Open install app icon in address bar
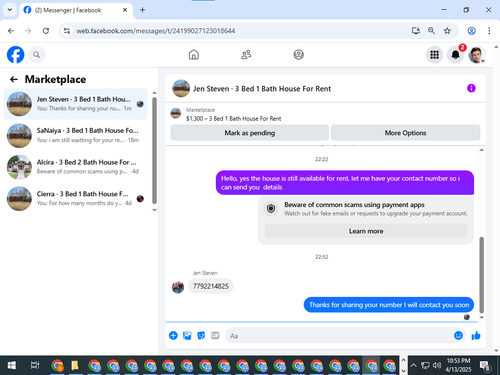Screen dimensions: 500x375 [415, 31]
